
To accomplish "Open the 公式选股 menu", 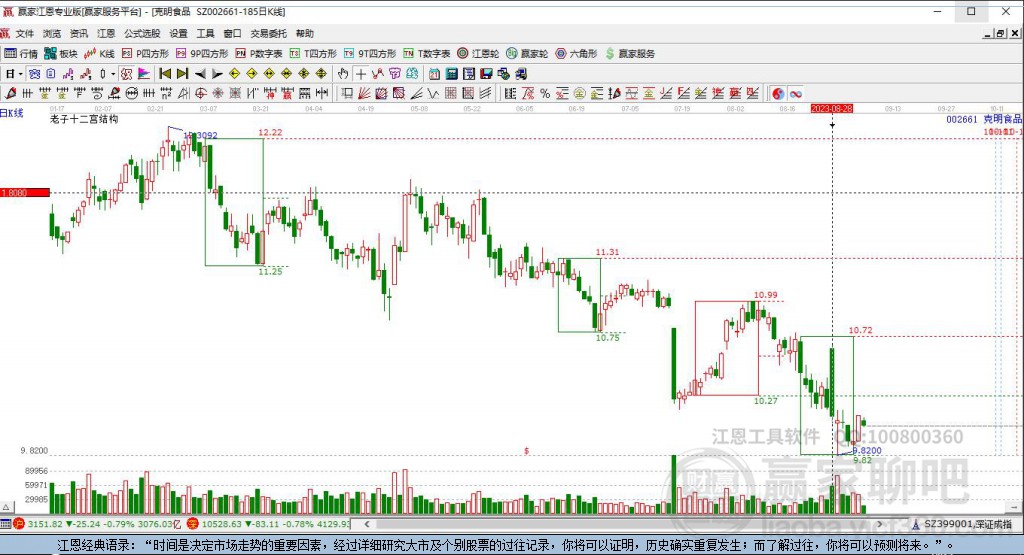I will pyautogui.click(x=142, y=33).
